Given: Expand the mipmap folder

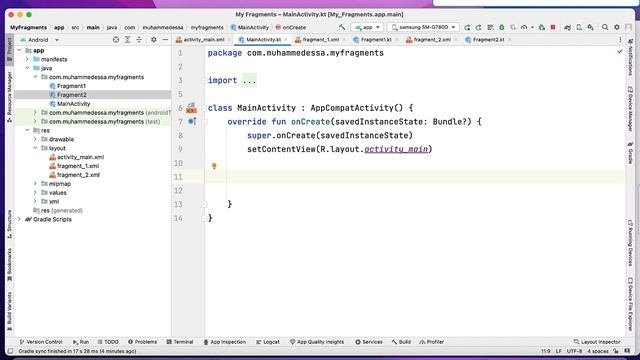Looking at the screenshot, I should (x=35, y=184).
